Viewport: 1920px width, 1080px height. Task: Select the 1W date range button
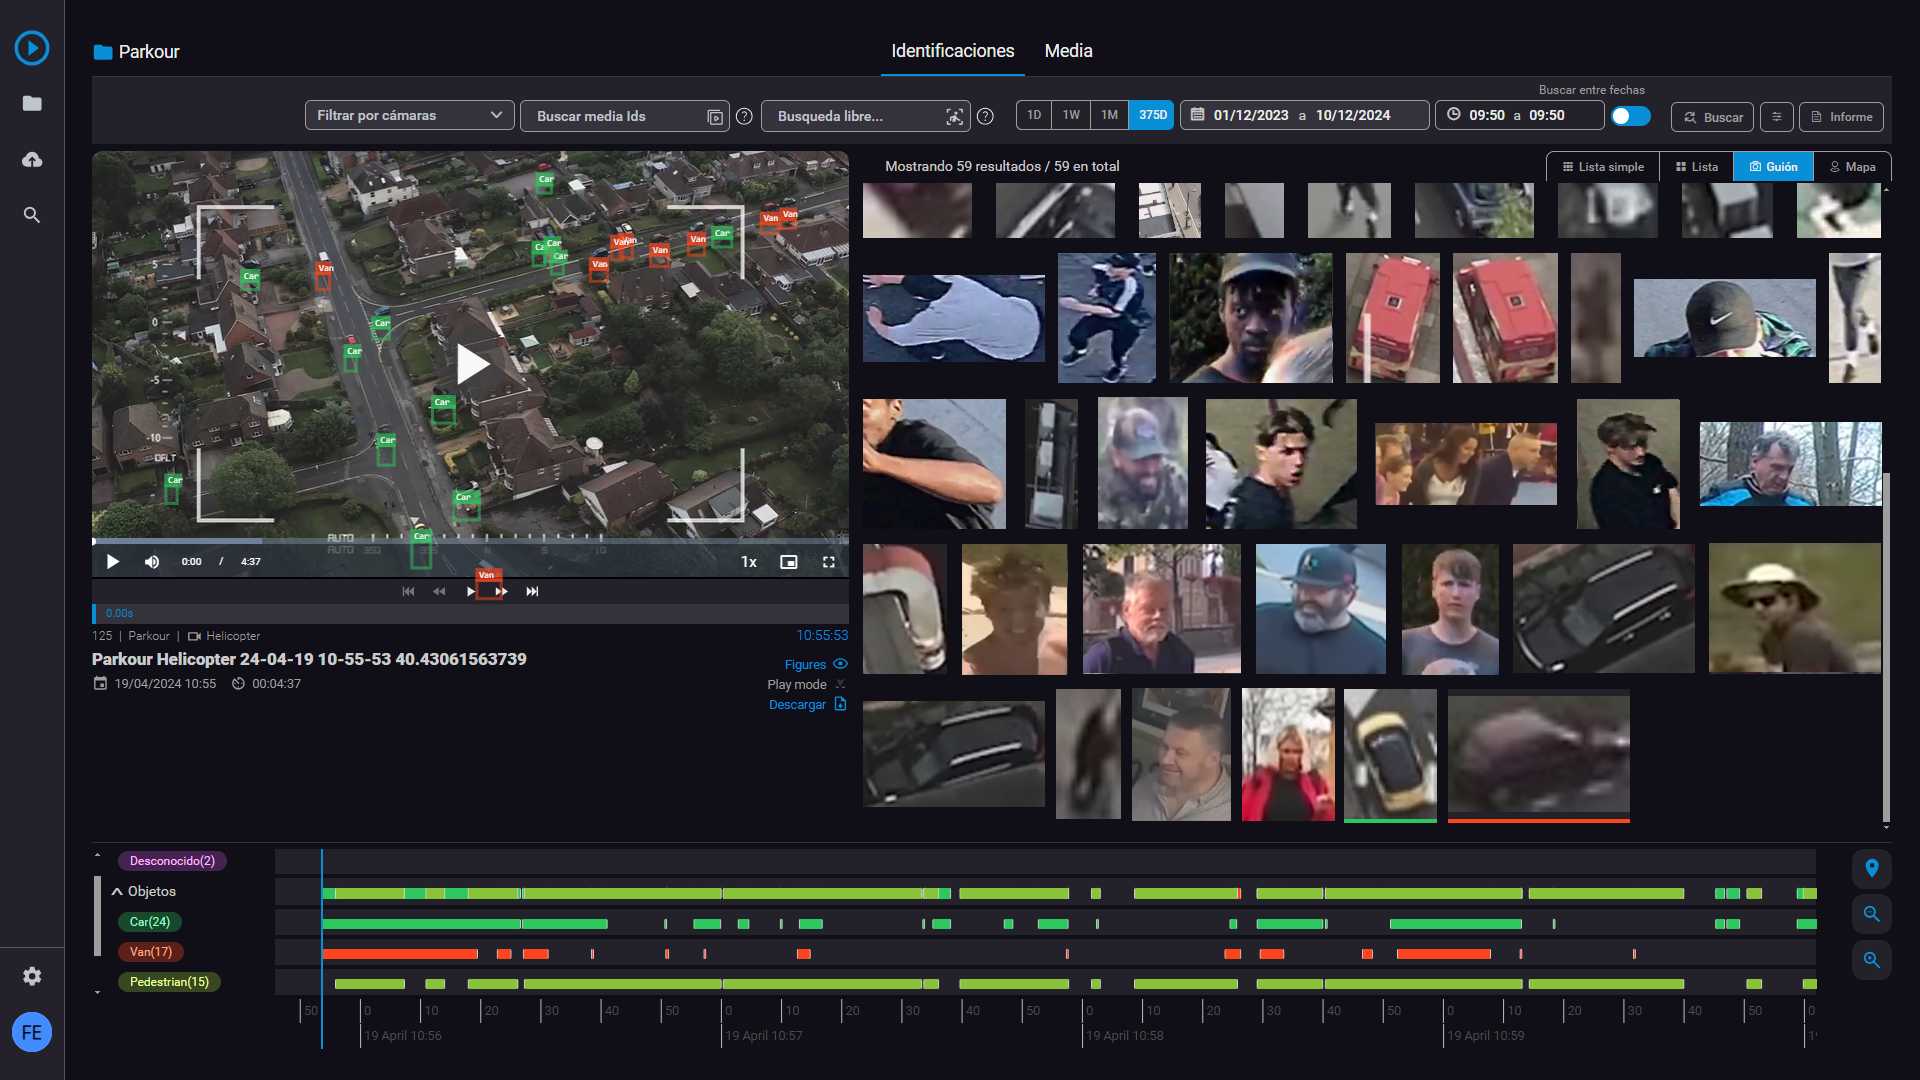point(1071,114)
